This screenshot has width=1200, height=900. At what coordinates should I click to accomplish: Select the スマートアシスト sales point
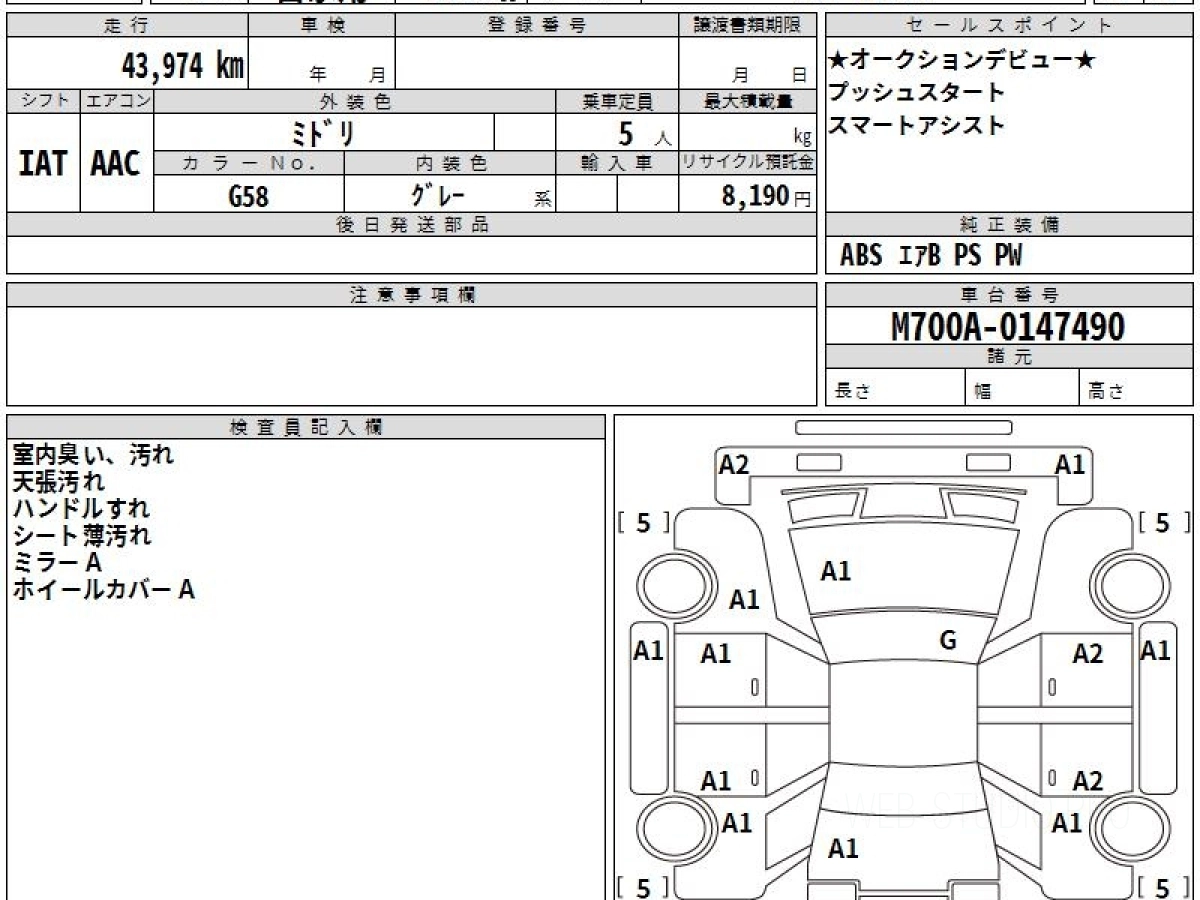(915, 126)
